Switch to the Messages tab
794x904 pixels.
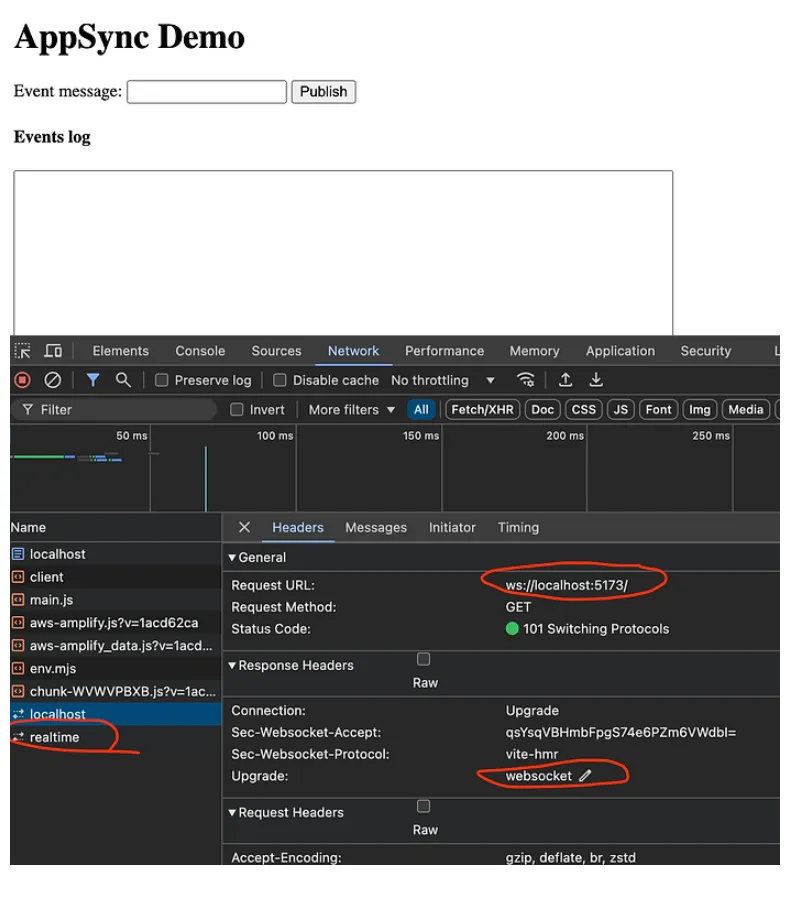click(x=376, y=527)
